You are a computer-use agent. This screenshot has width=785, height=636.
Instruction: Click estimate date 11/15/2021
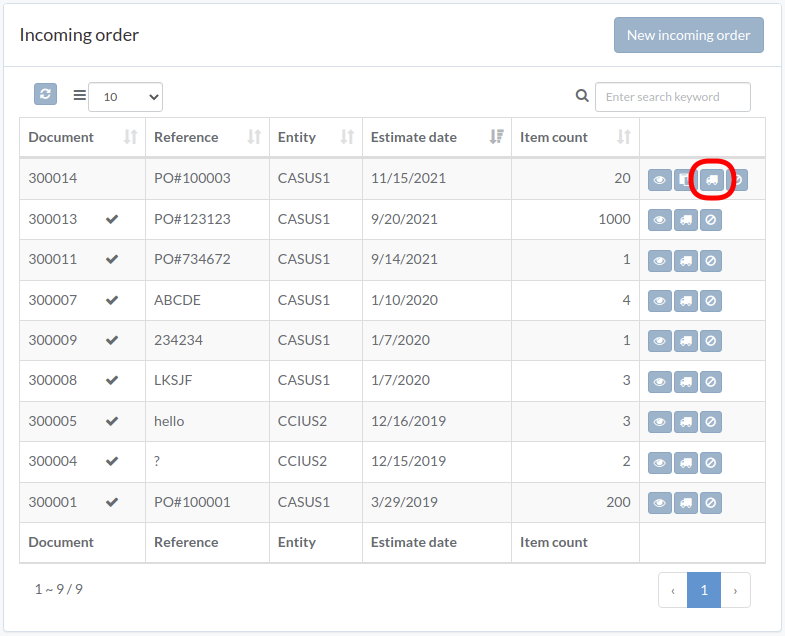(x=408, y=178)
